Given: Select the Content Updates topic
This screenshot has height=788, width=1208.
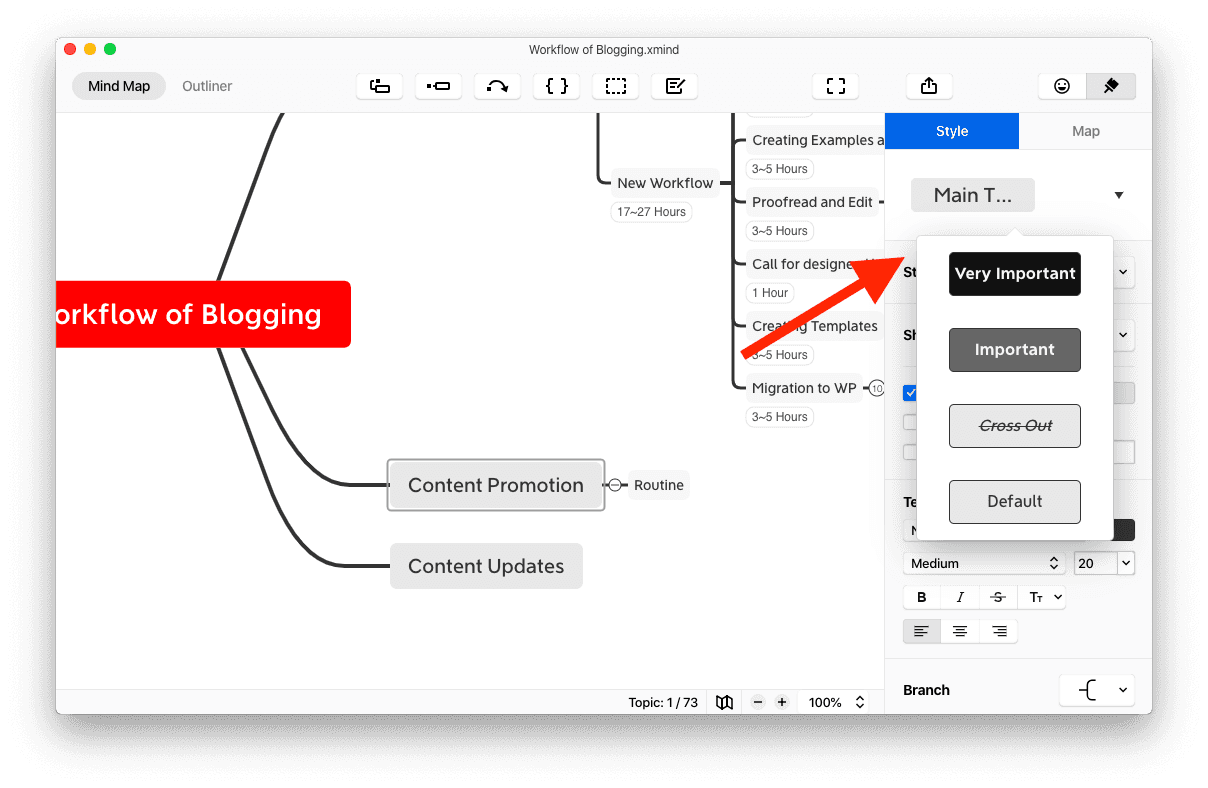Looking at the screenshot, I should pos(486,566).
